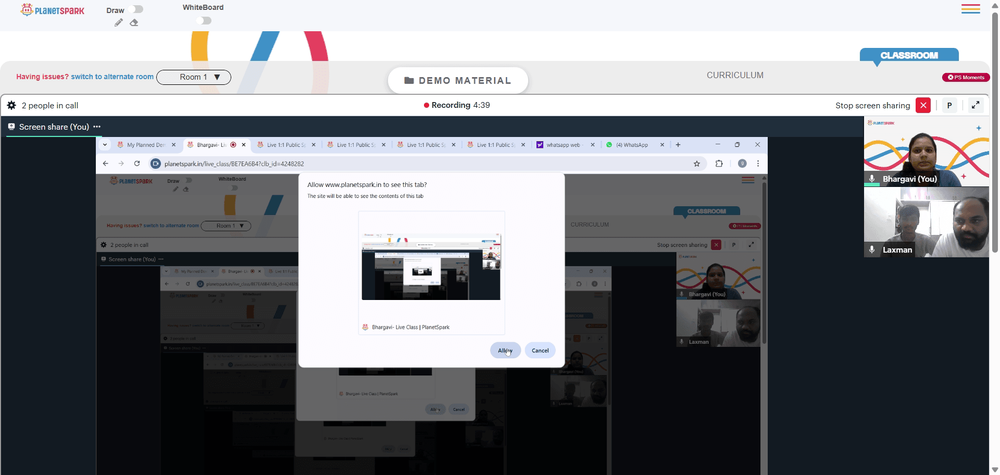This screenshot has width=1000, height=475.
Task: Click the forward arrow in shared browser
Action: [x=121, y=164]
